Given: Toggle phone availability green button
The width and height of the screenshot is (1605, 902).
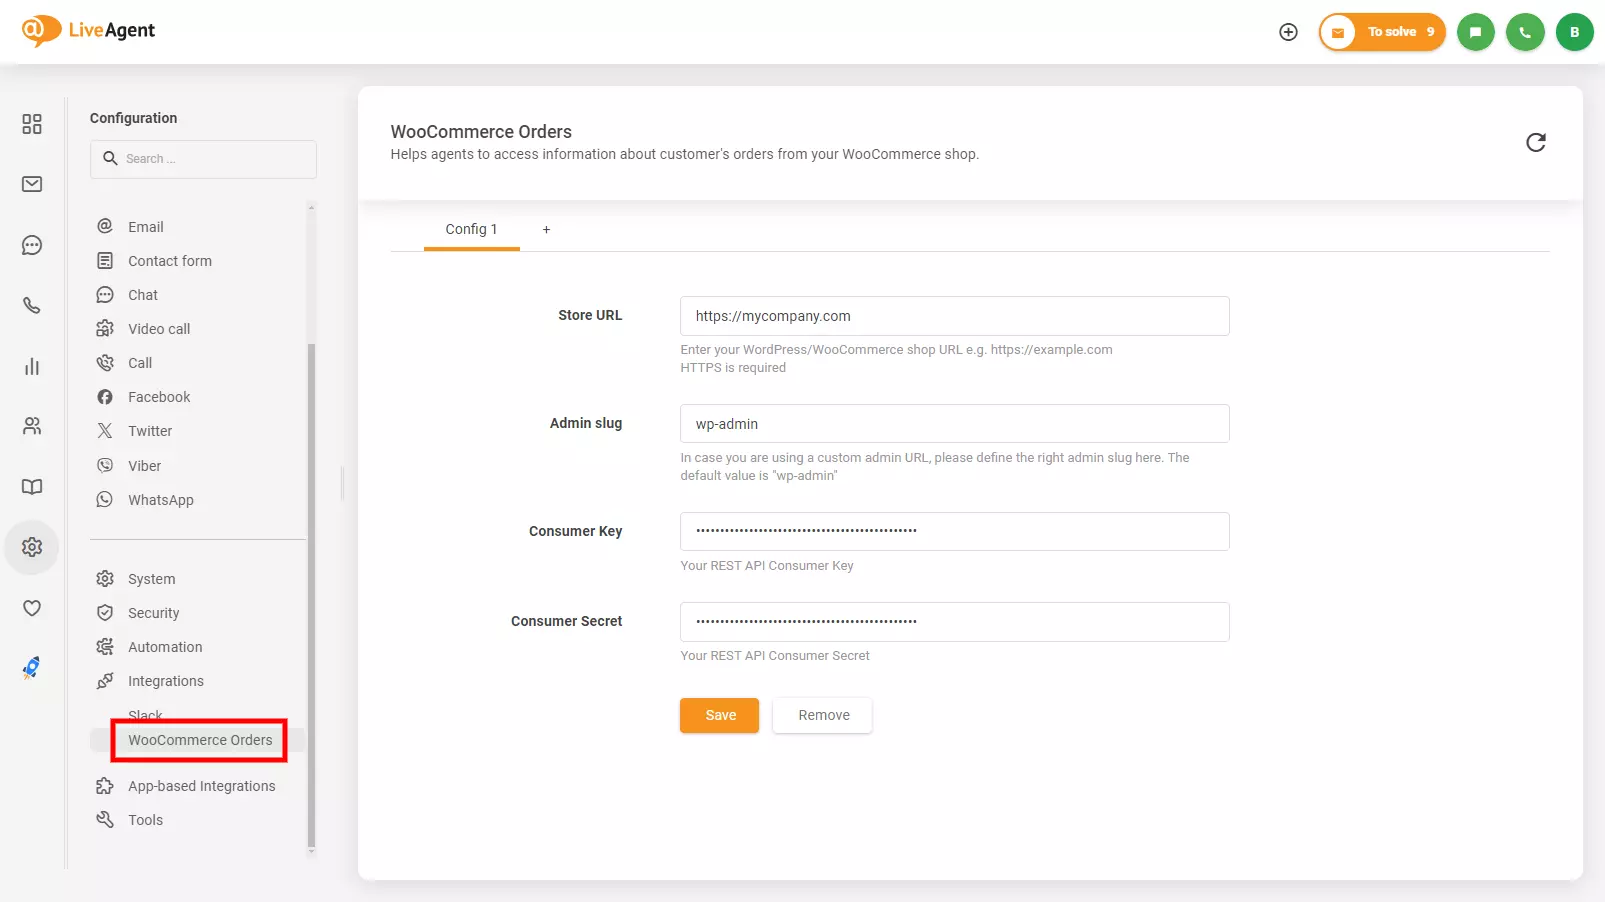Looking at the screenshot, I should click(x=1525, y=31).
